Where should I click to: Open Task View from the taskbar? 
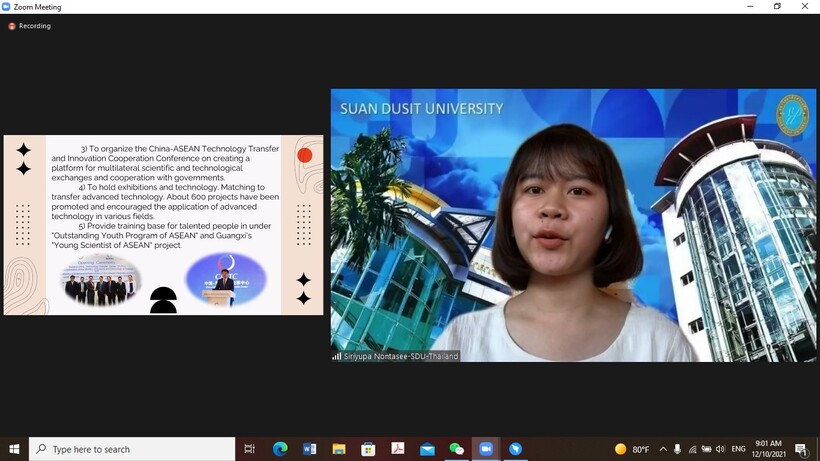click(249, 449)
